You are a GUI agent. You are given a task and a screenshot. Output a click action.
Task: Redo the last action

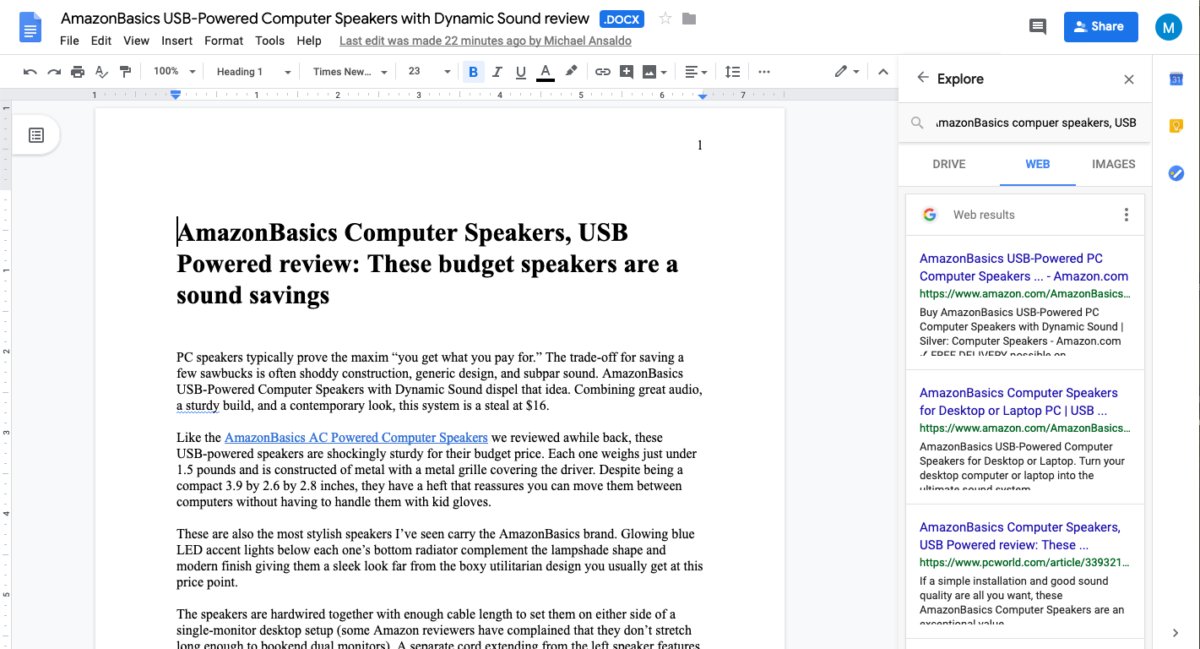(x=54, y=72)
